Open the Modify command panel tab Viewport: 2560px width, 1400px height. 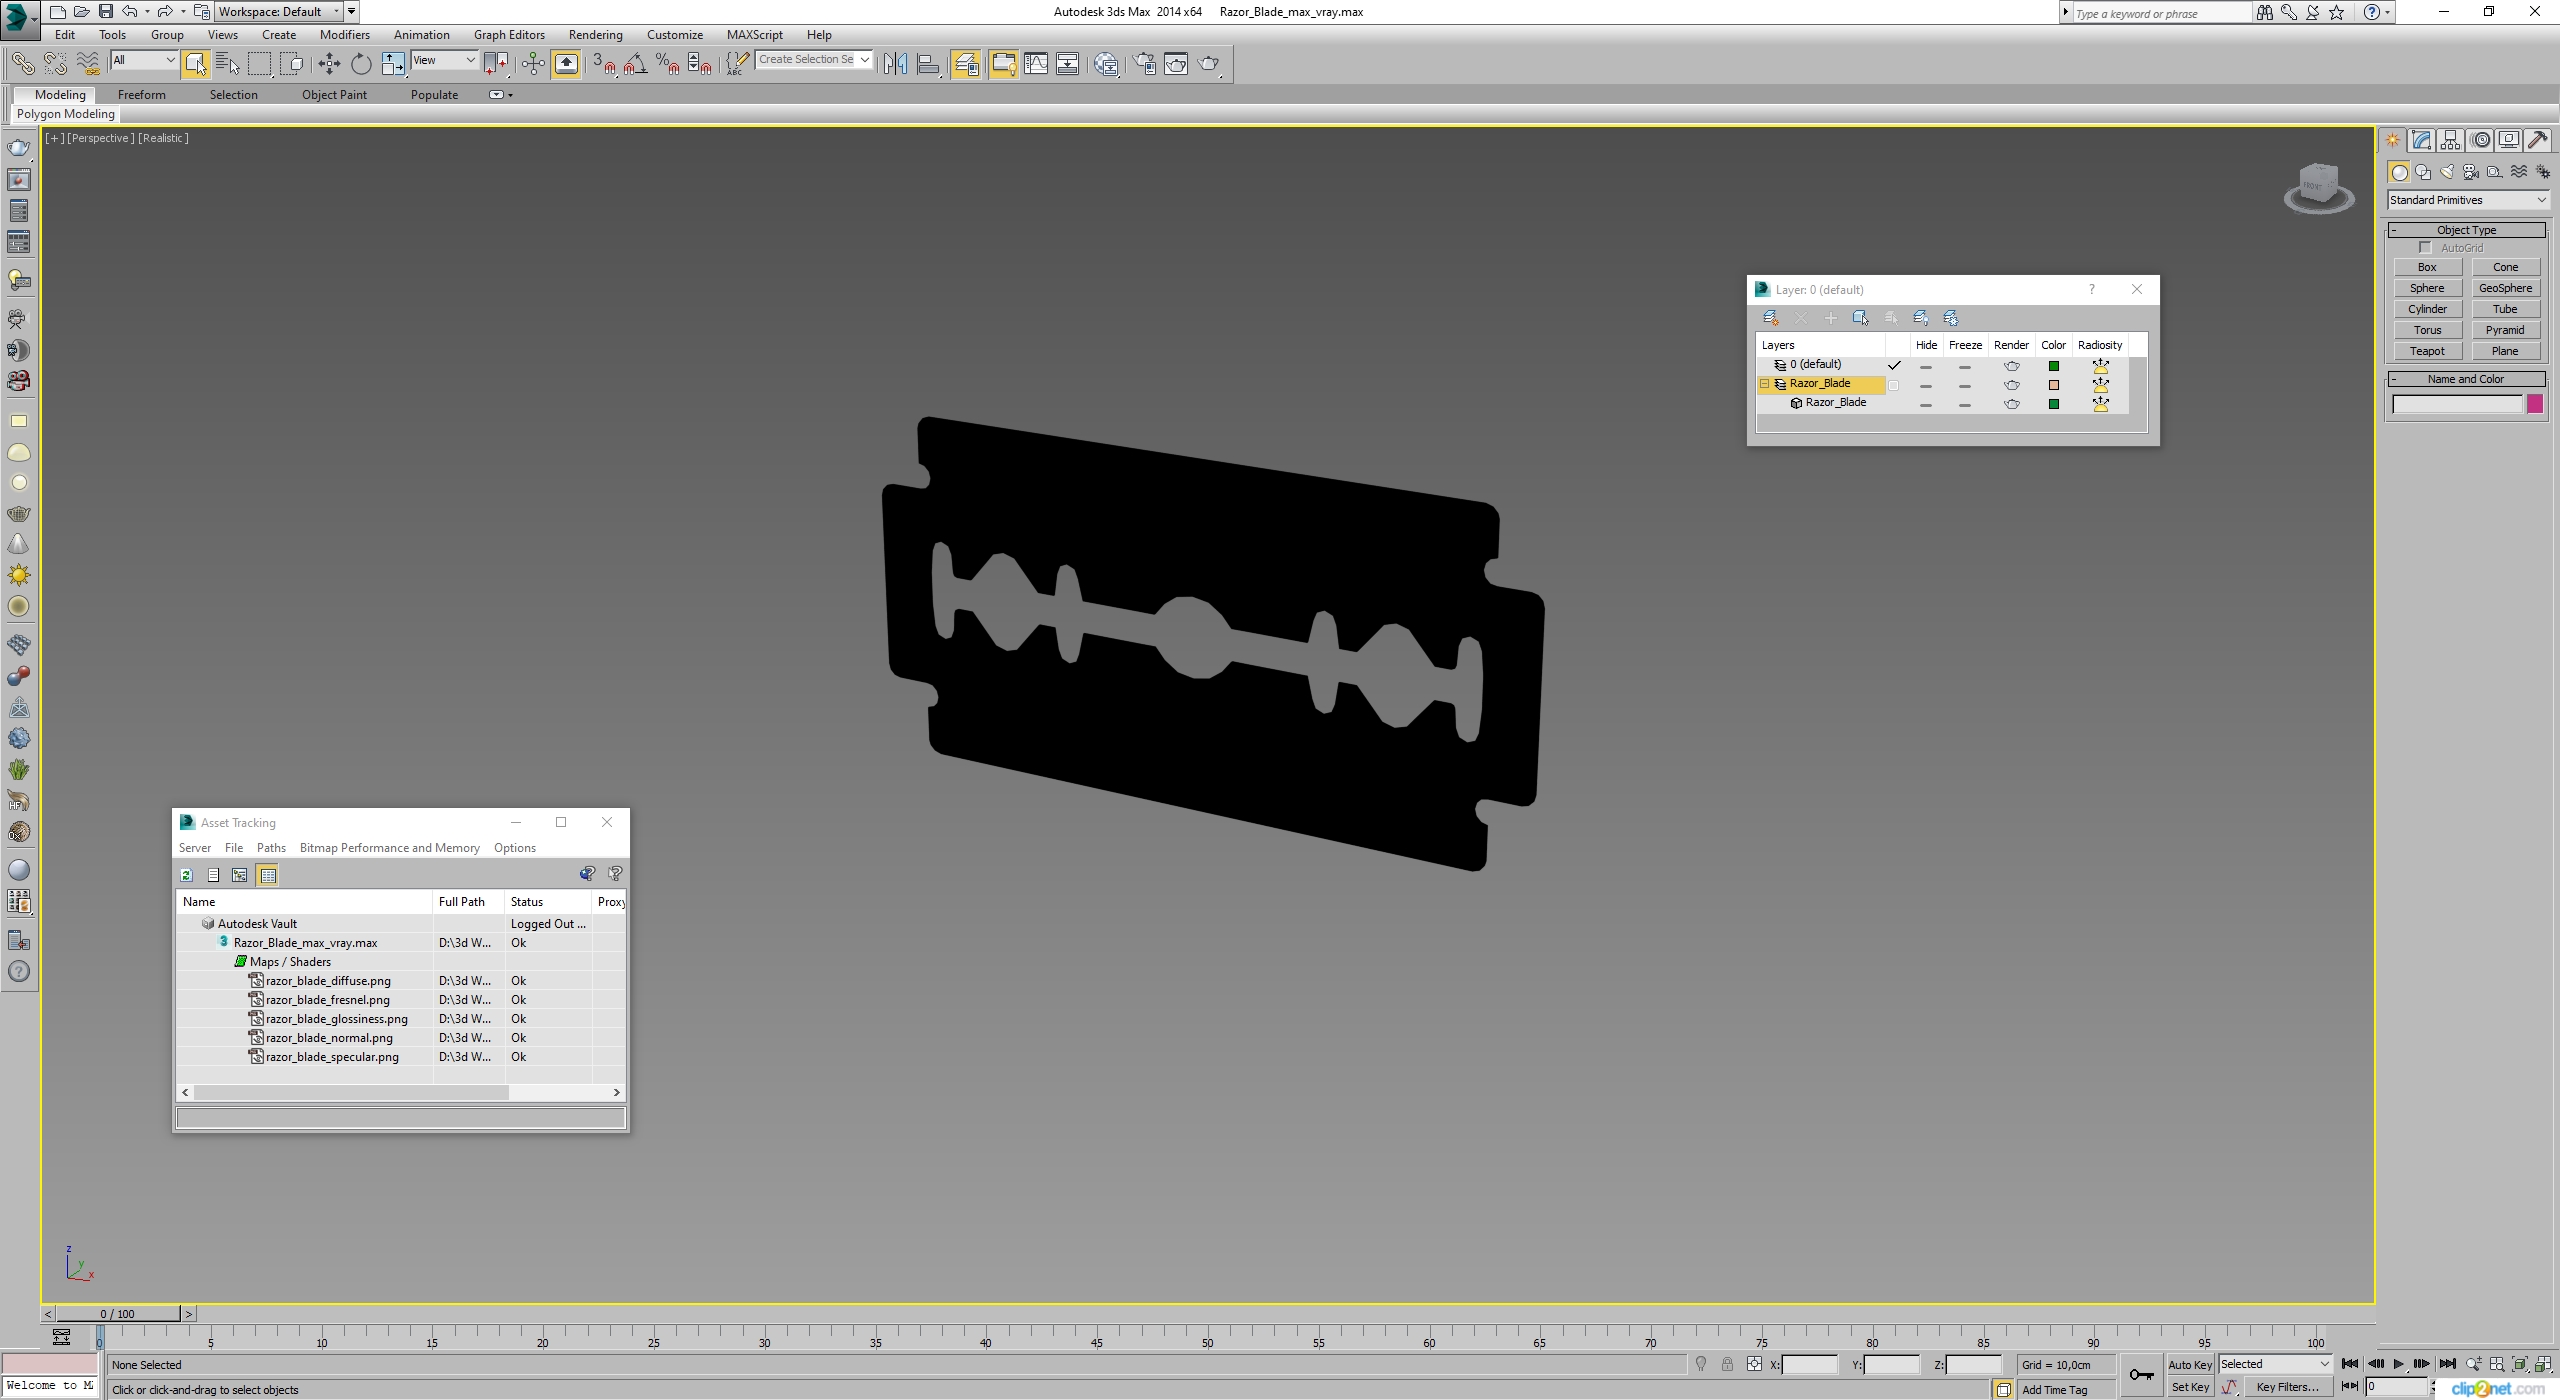2421,140
